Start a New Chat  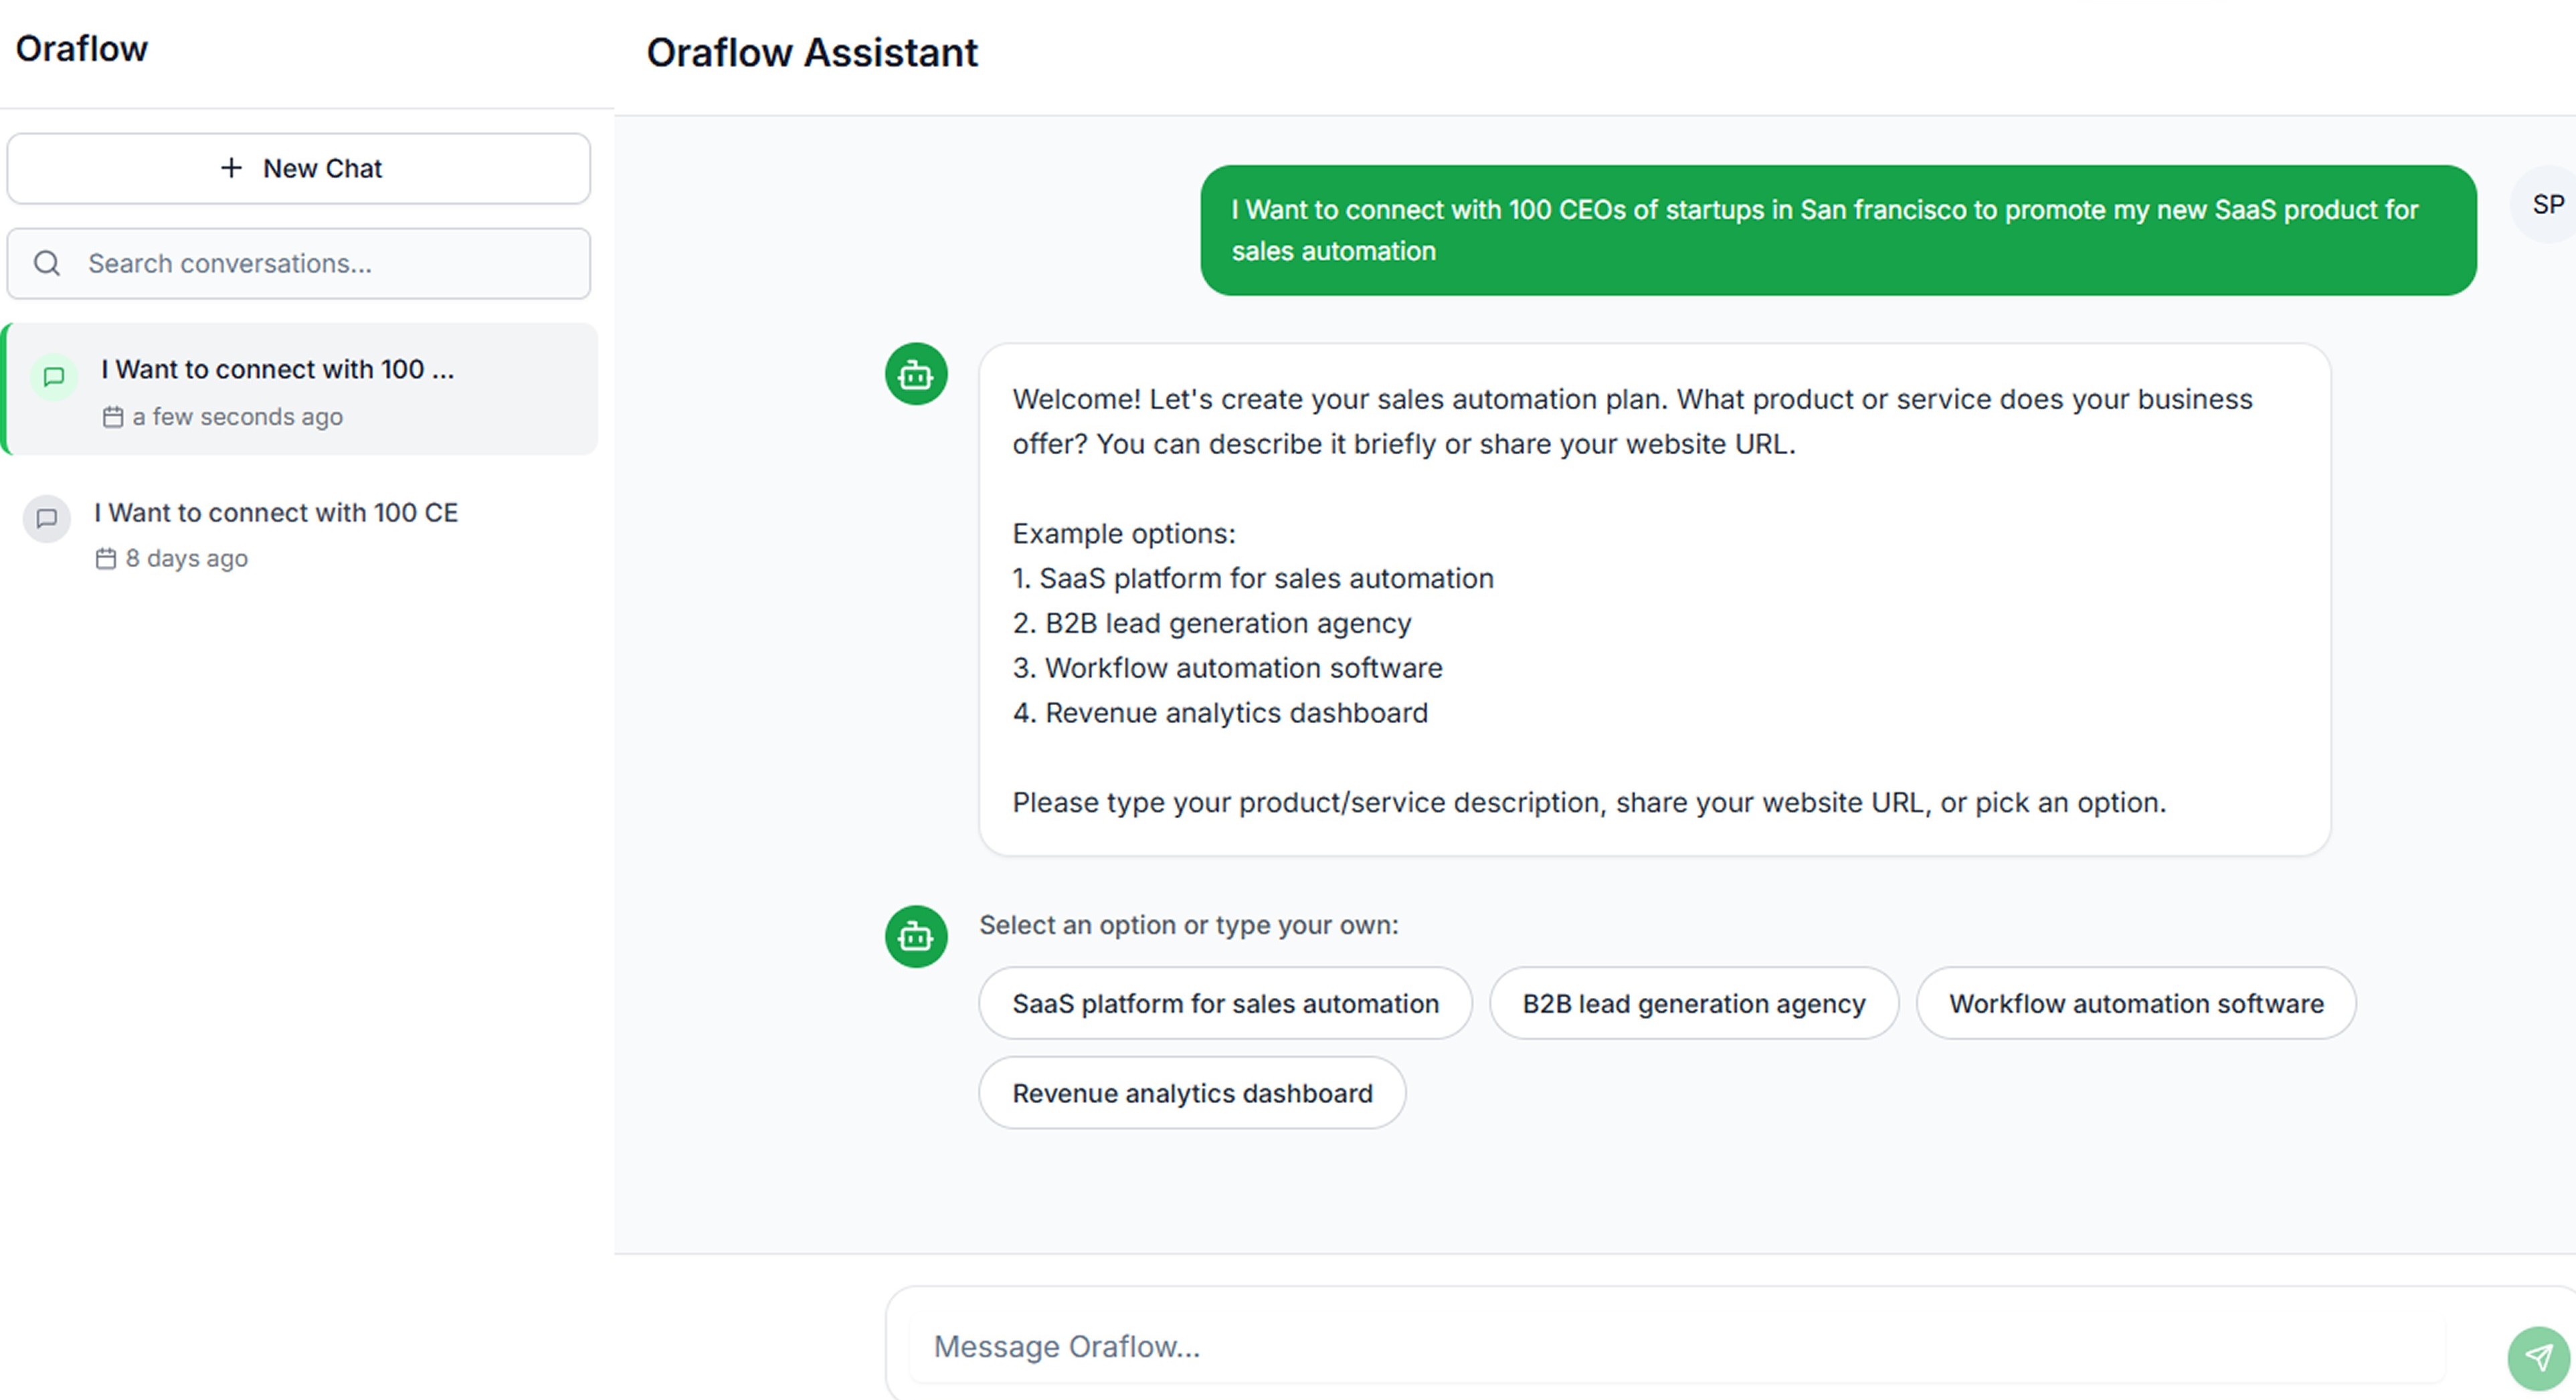click(299, 168)
